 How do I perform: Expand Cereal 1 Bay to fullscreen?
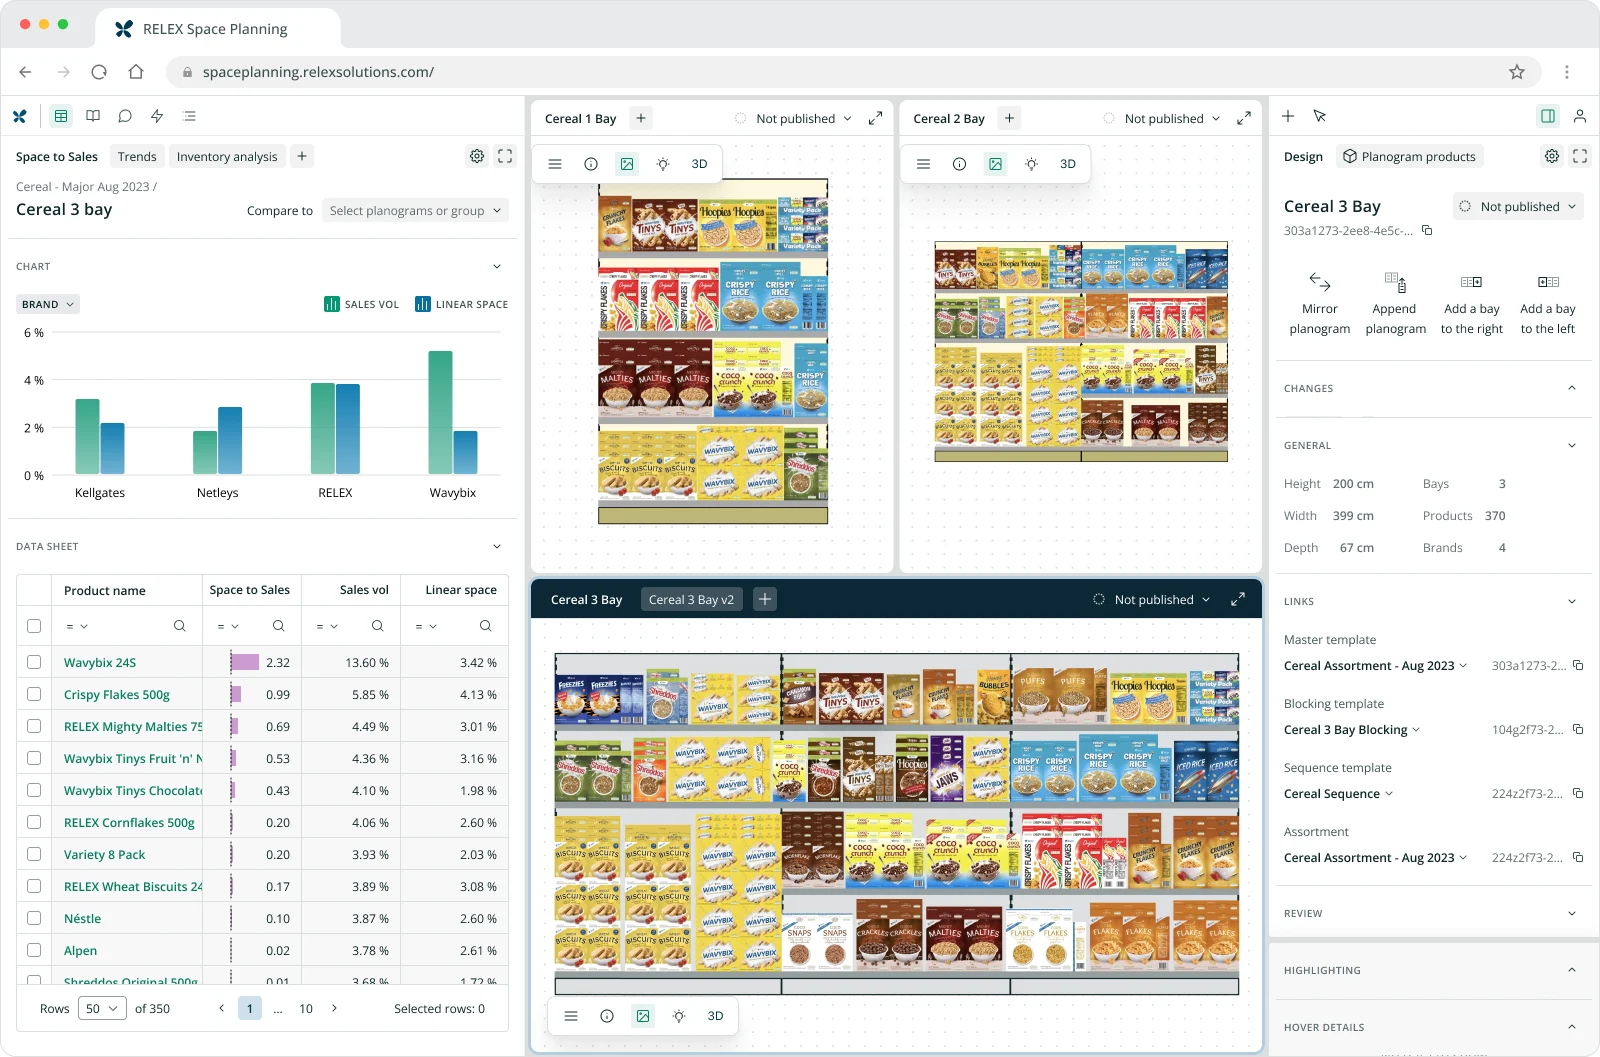875,118
